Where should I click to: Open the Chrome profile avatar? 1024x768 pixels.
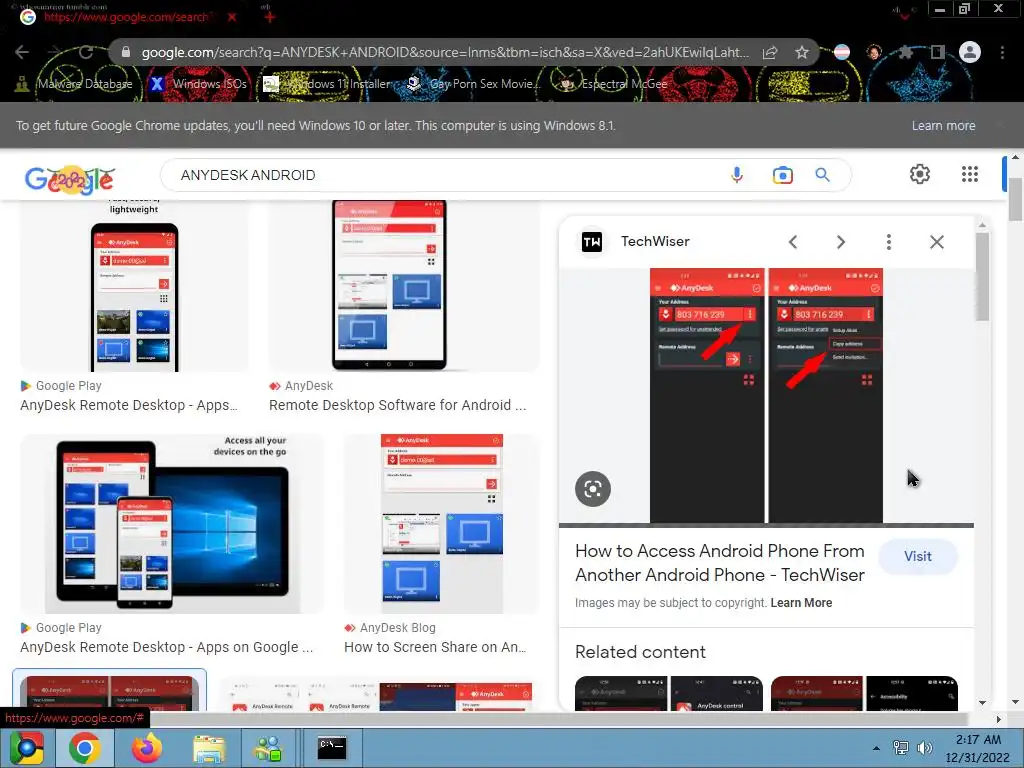pos(970,52)
